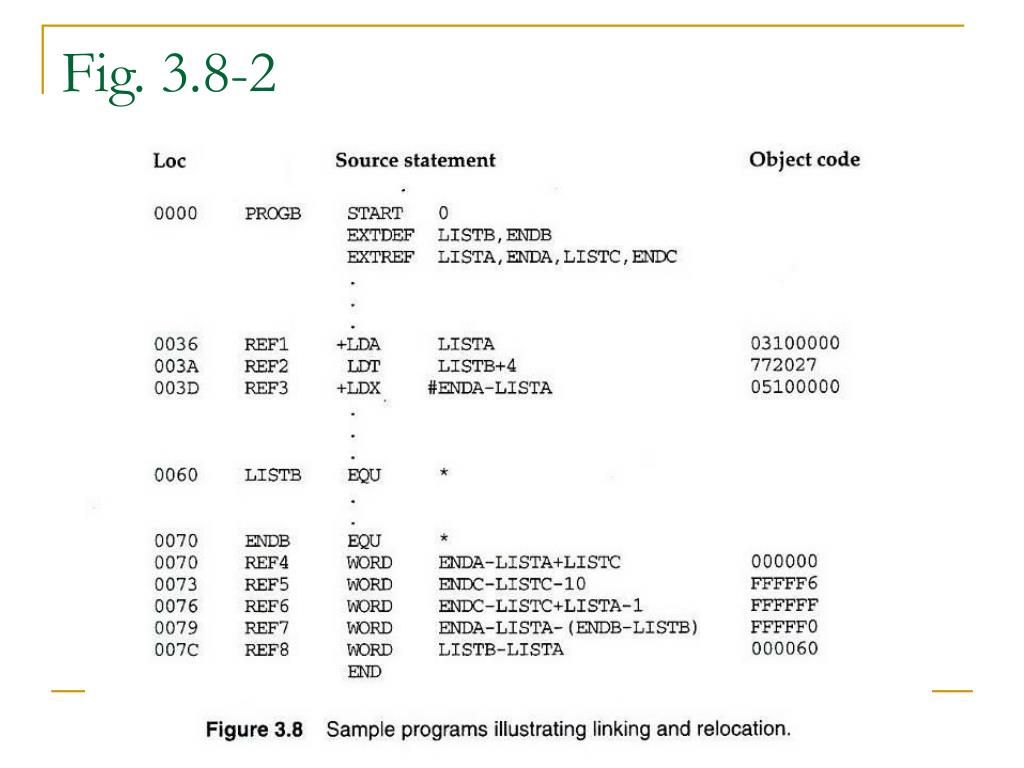The height and width of the screenshot is (768, 1024).
Task: Click location value "007C"
Action: [x=176, y=650]
